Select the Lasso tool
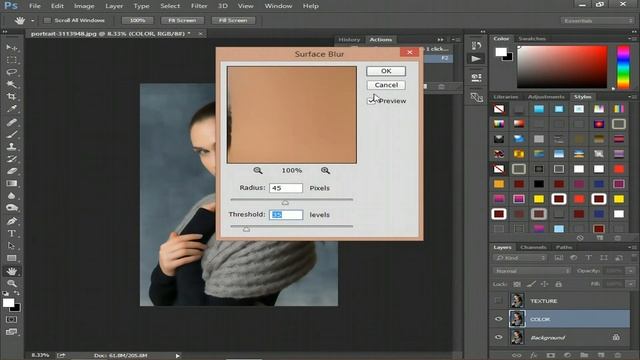The height and width of the screenshot is (360, 640). [11, 72]
